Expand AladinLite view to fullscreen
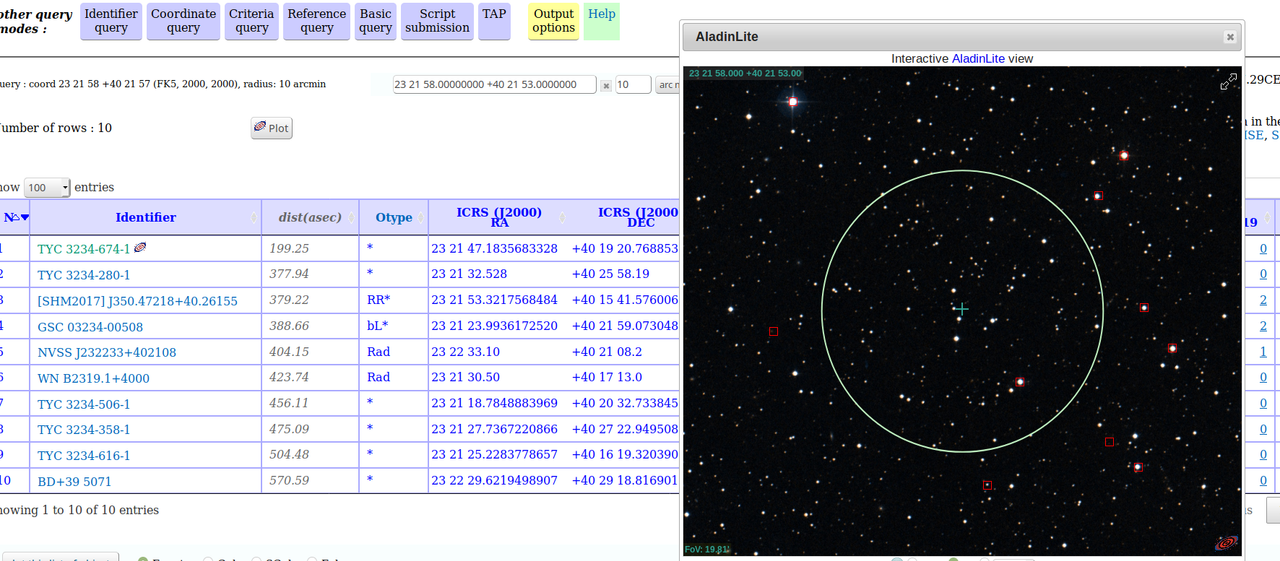 (x=1229, y=81)
